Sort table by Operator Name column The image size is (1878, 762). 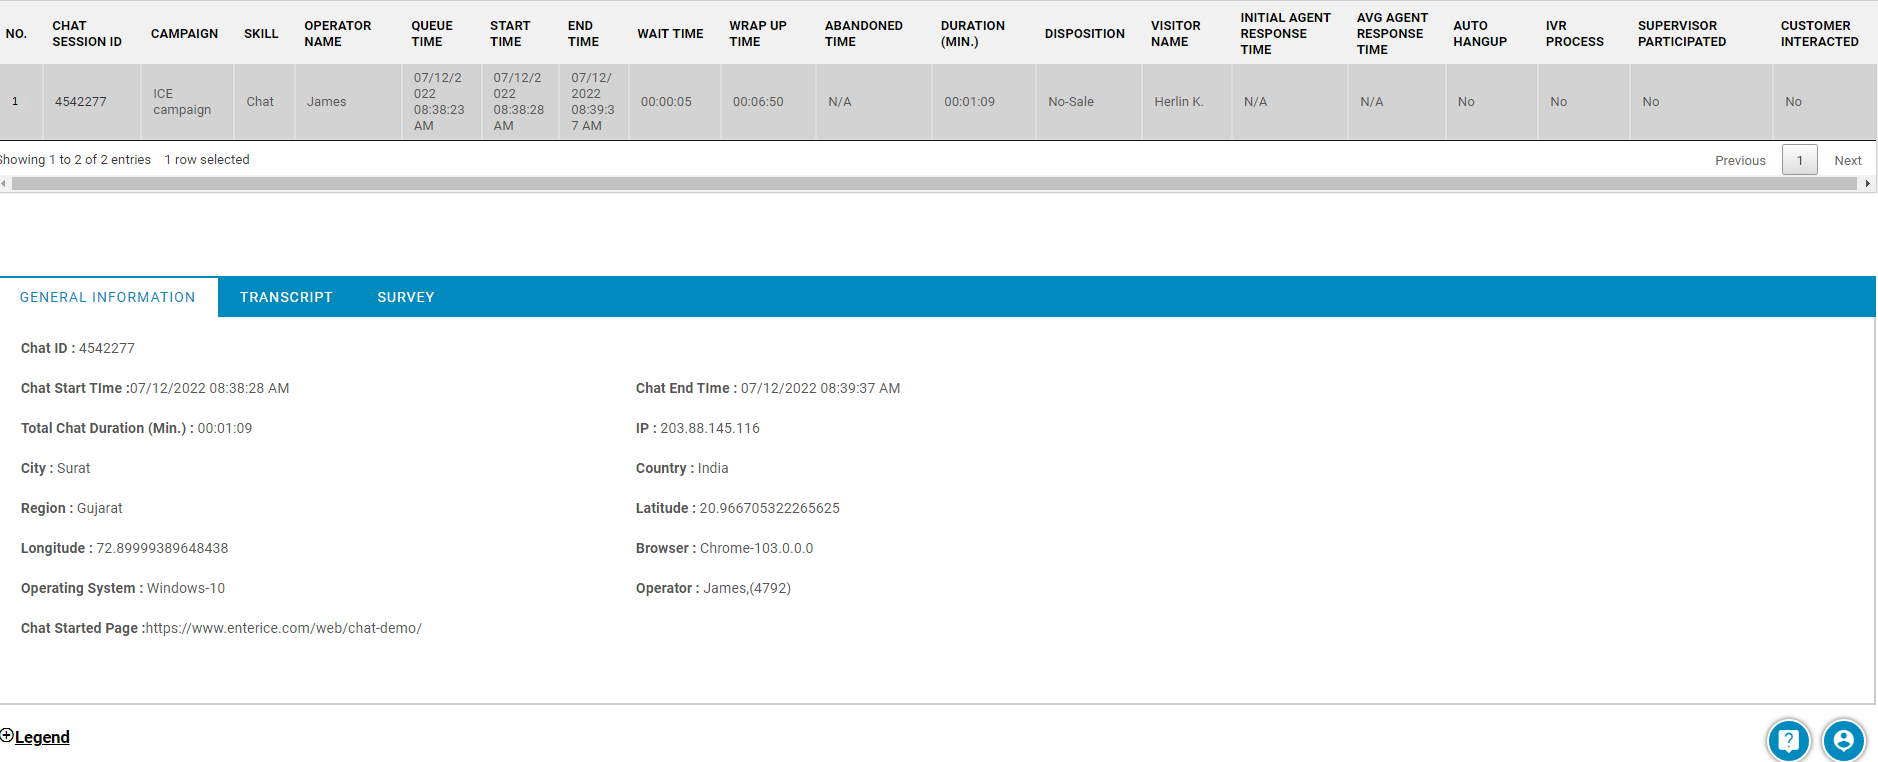pyautogui.click(x=337, y=33)
